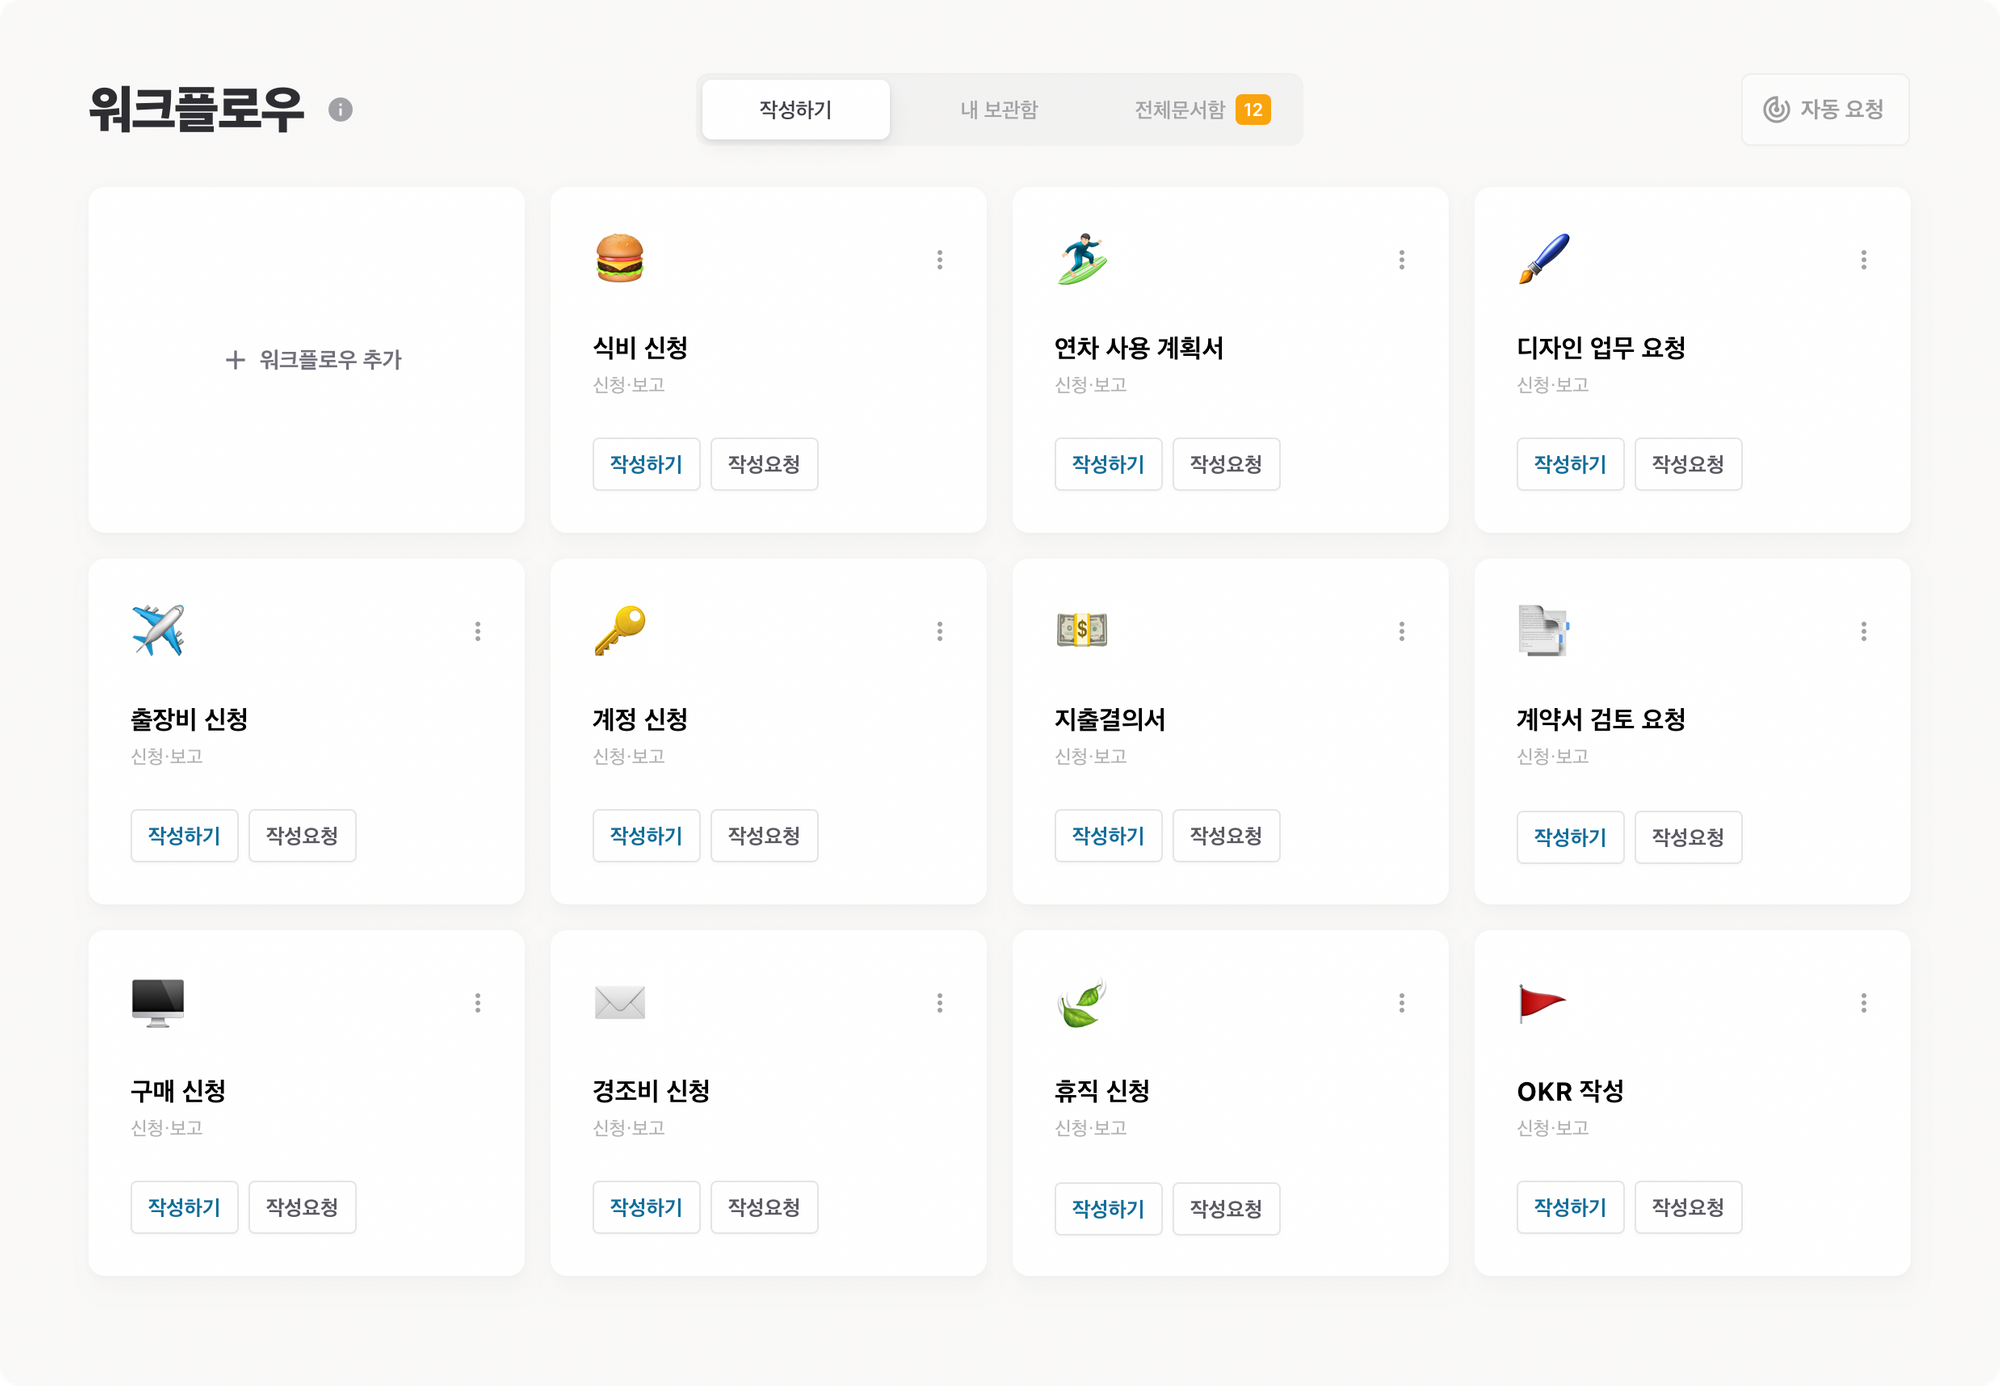Click the 자동 요청 button
The width and height of the screenshot is (2000, 1386).
[1825, 109]
